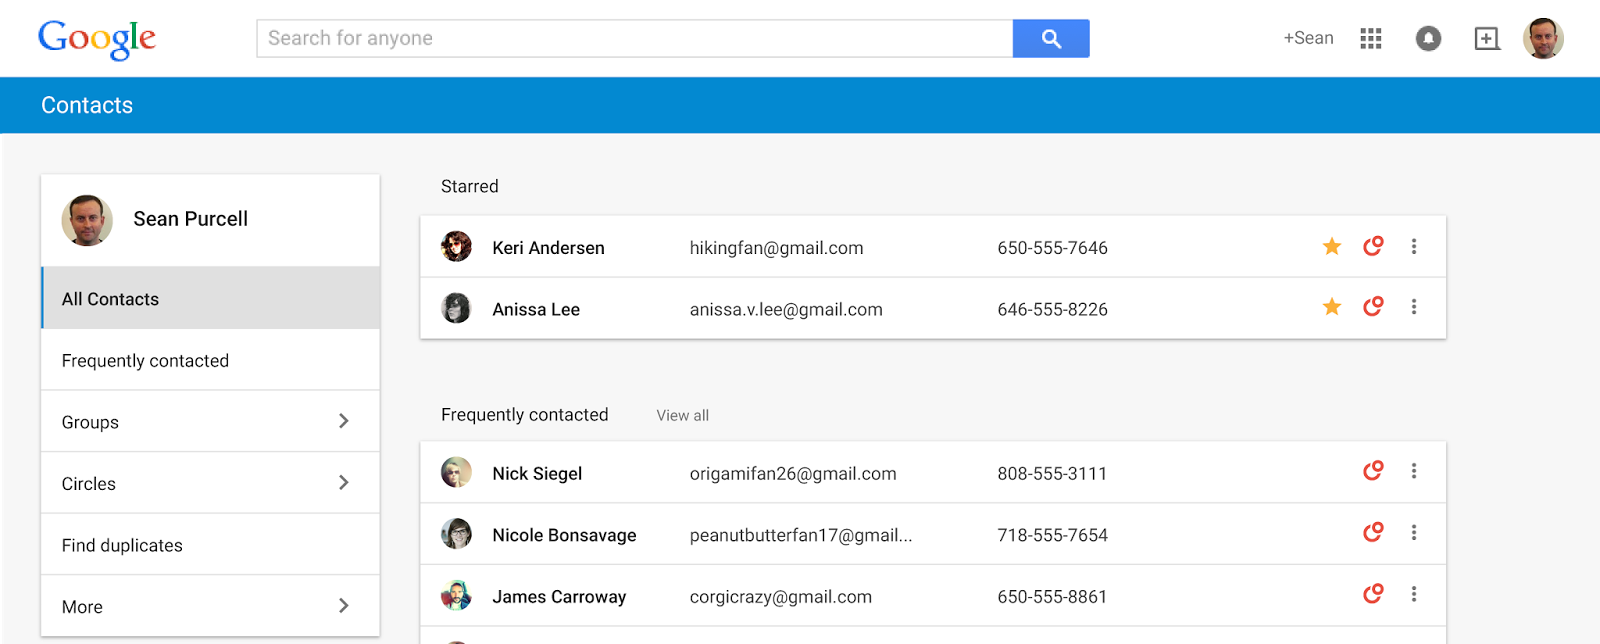This screenshot has width=1600, height=644.
Task: Click the share/add post icon
Action: click(1486, 39)
